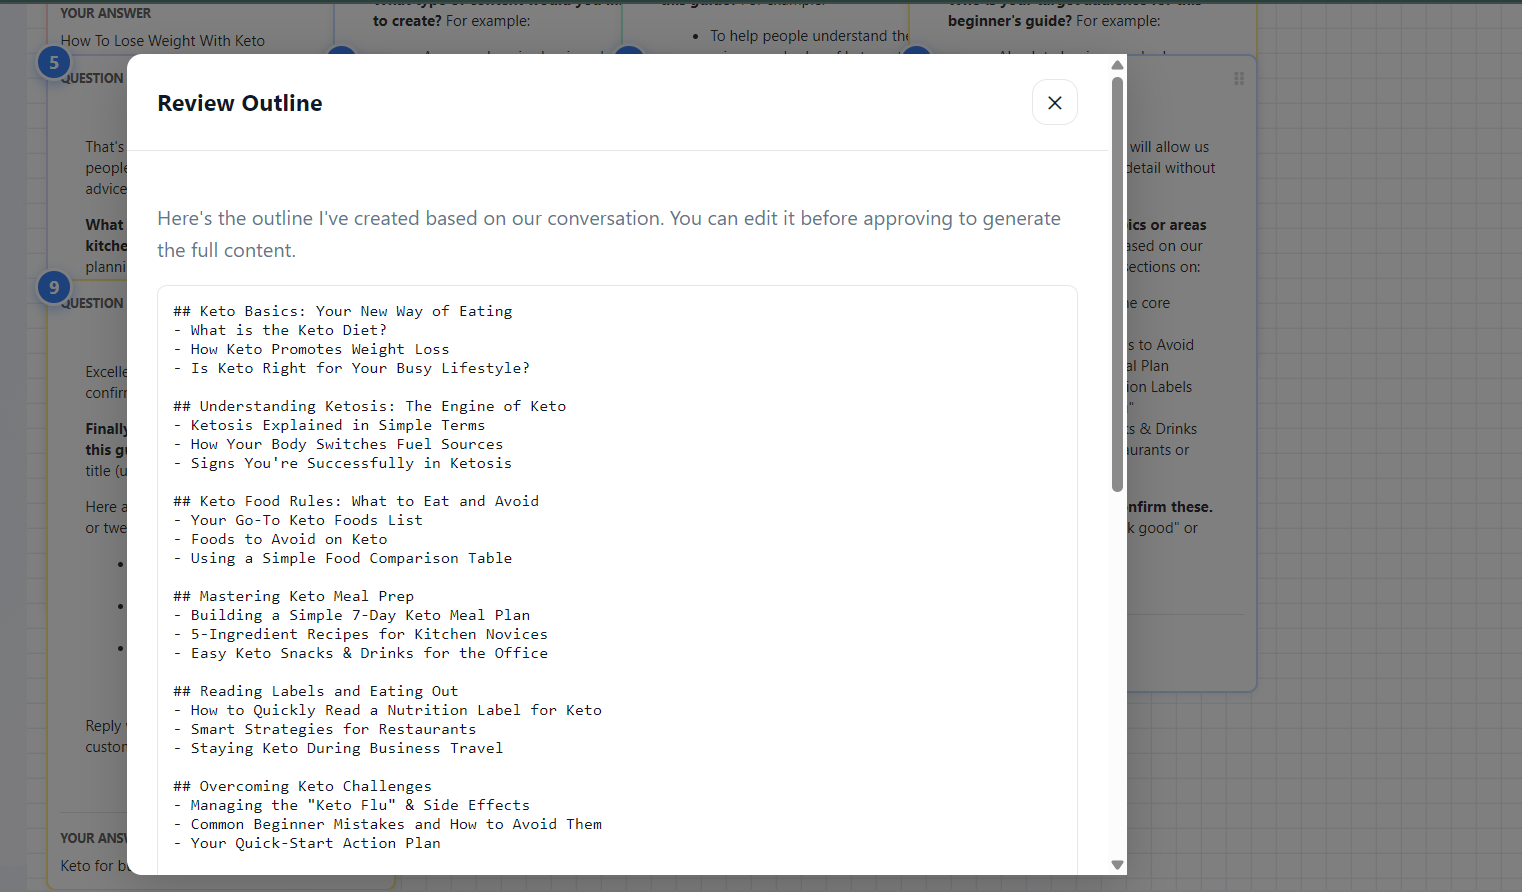Click the X icon in the dialog corner
This screenshot has width=1522, height=892.
1055,102
